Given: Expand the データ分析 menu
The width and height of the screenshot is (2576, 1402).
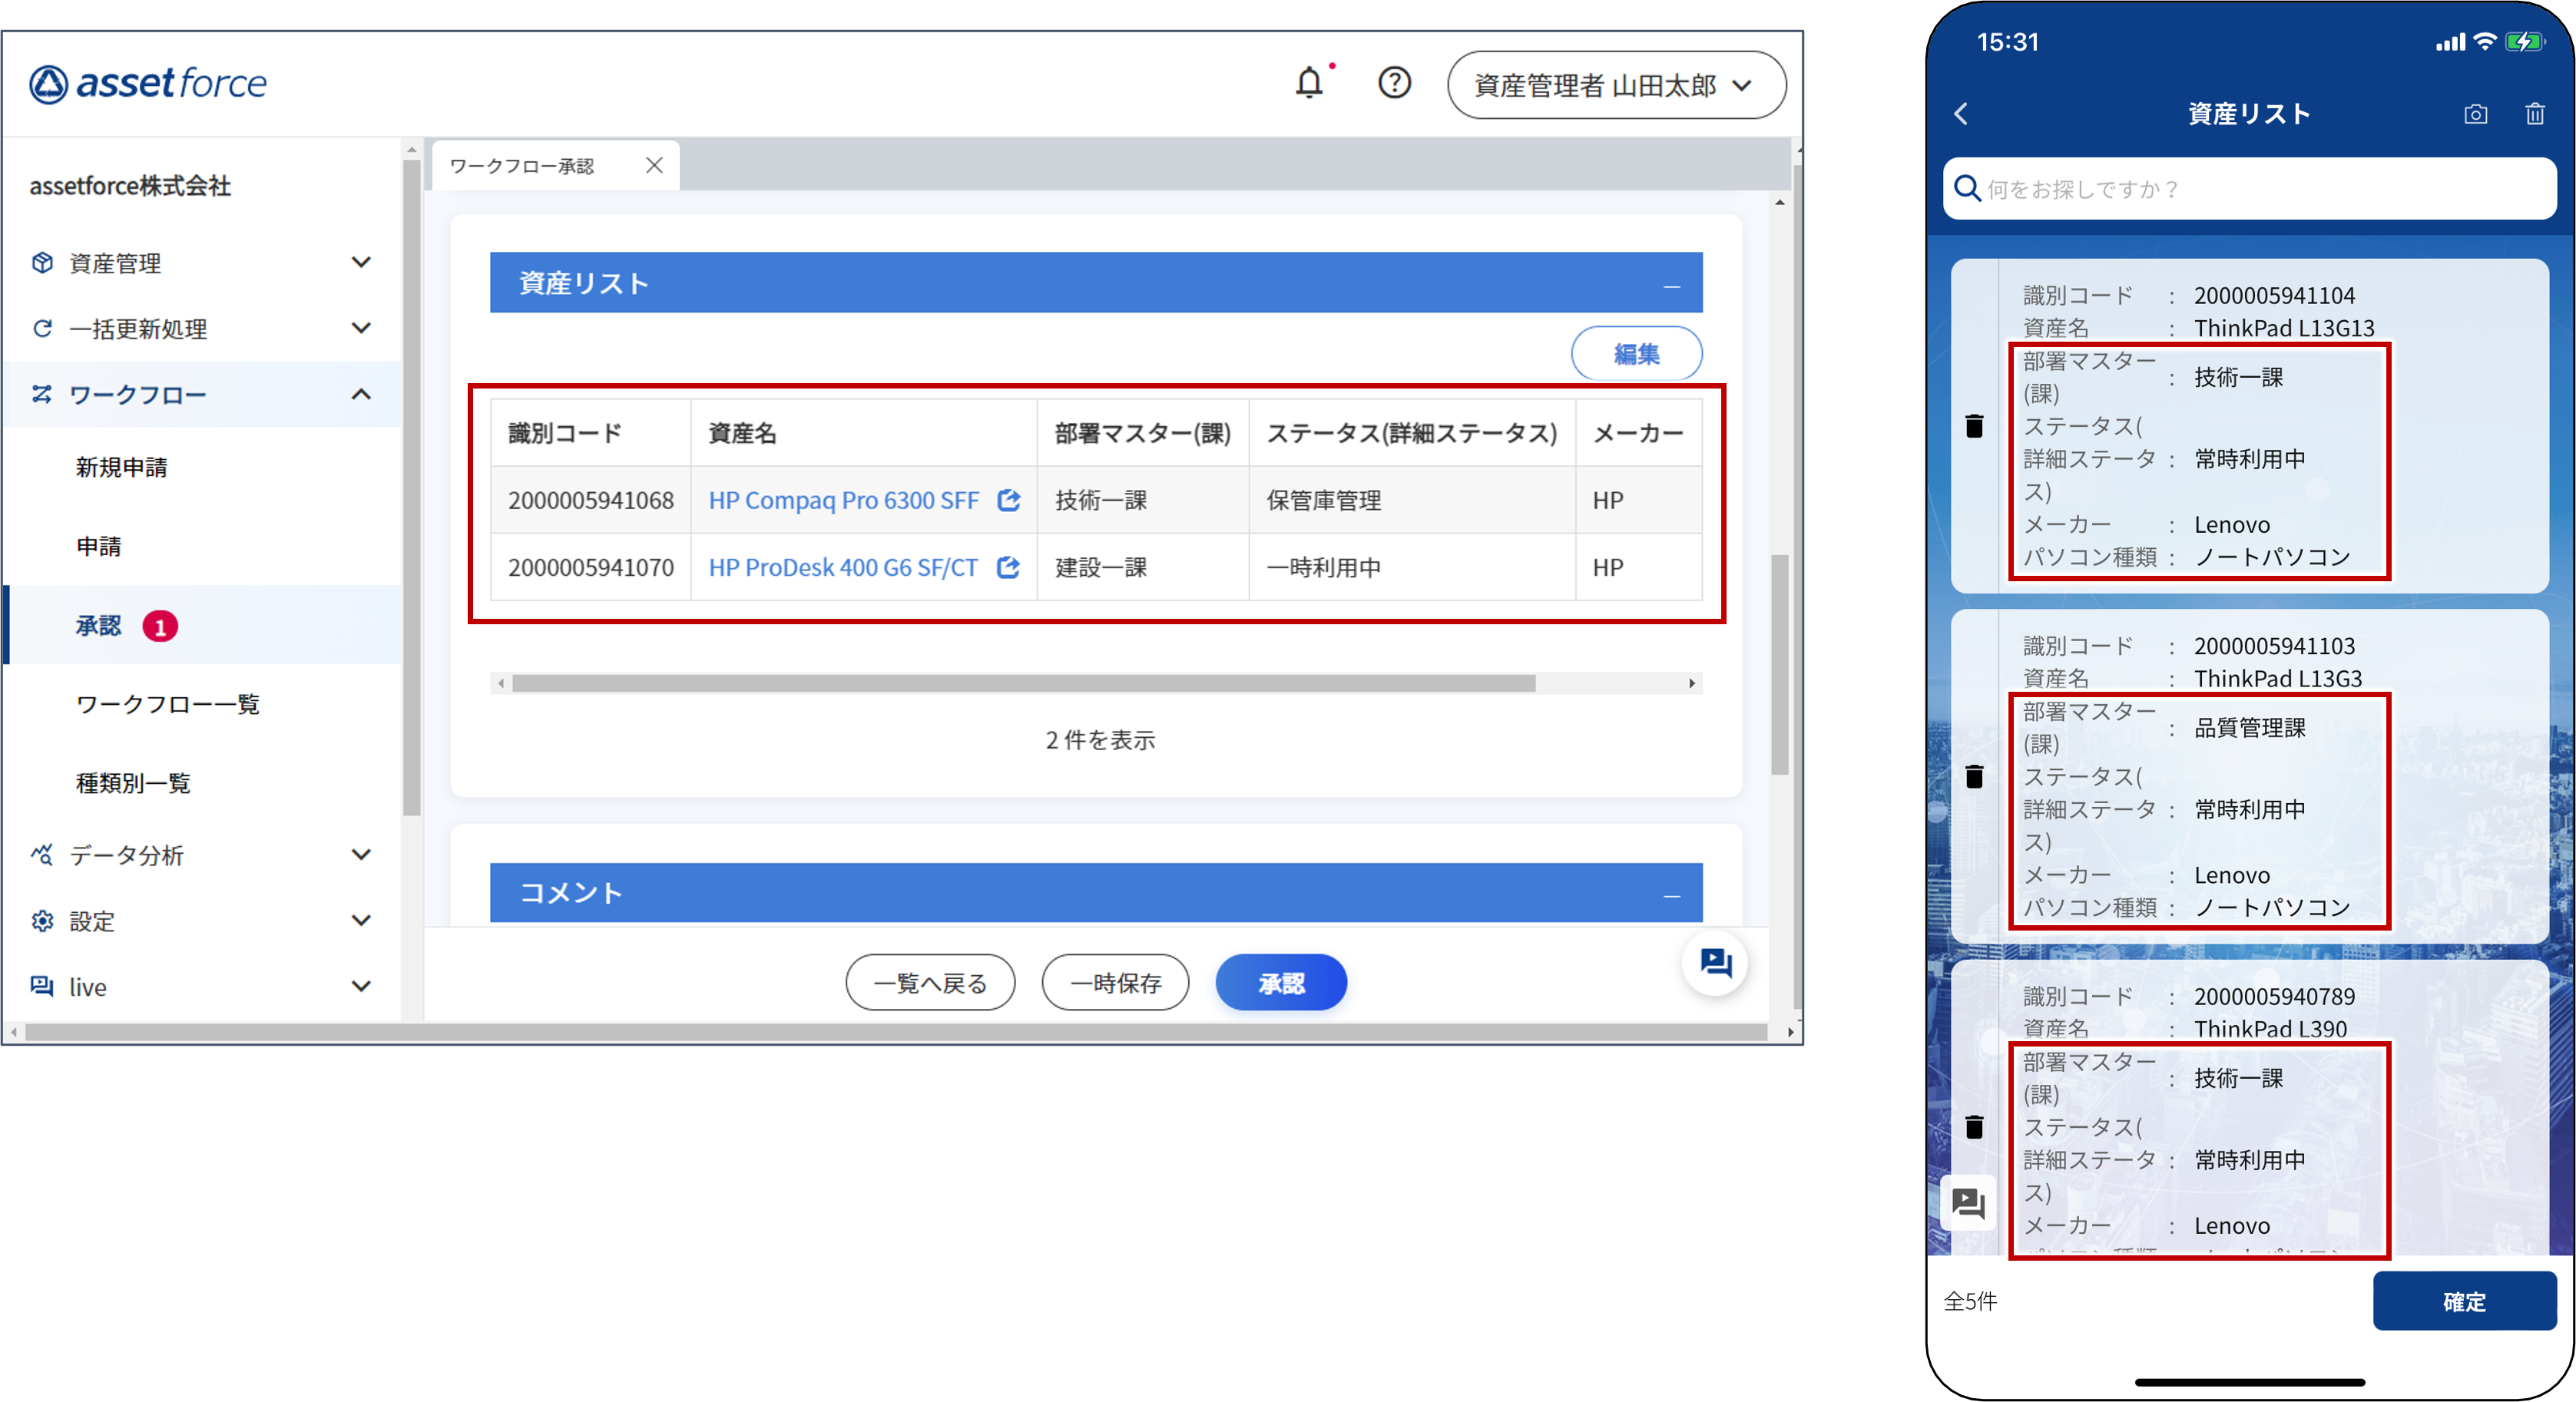Looking at the screenshot, I should (361, 855).
